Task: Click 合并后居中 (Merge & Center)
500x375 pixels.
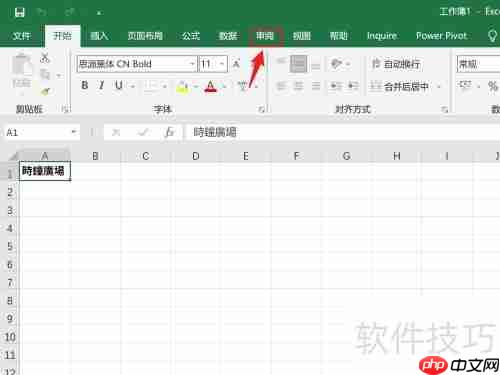Action: [399, 87]
